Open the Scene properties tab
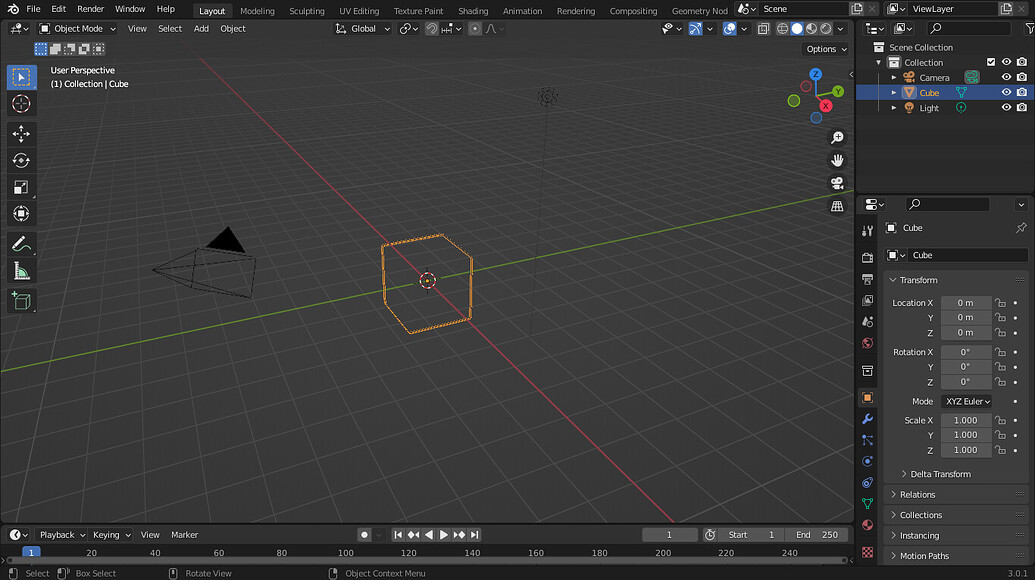Image resolution: width=1035 pixels, height=580 pixels. pos(867,321)
